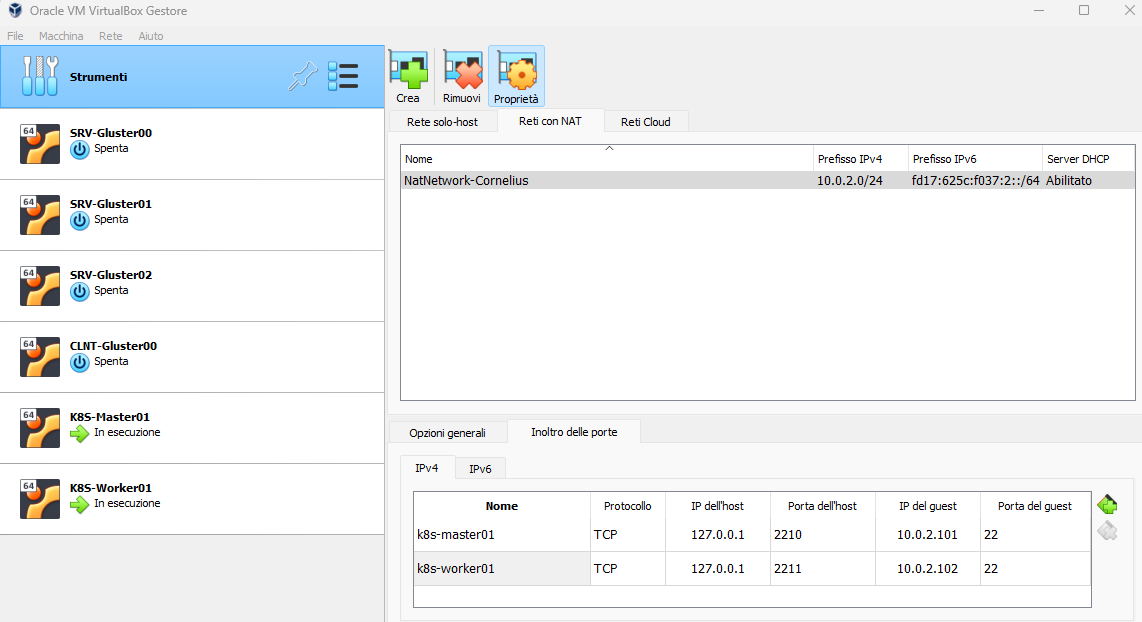Click the power status icon next to K8S-Worker01
This screenshot has height=622, width=1142.
80,505
